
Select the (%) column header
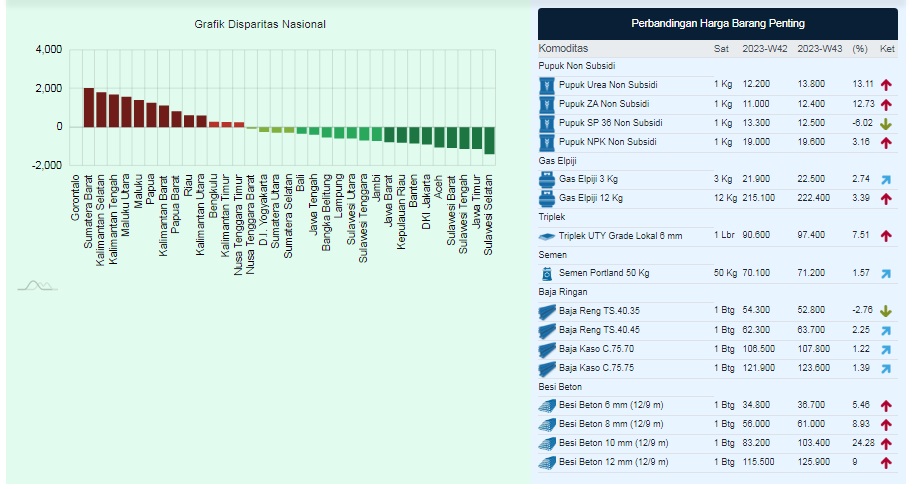coord(860,48)
